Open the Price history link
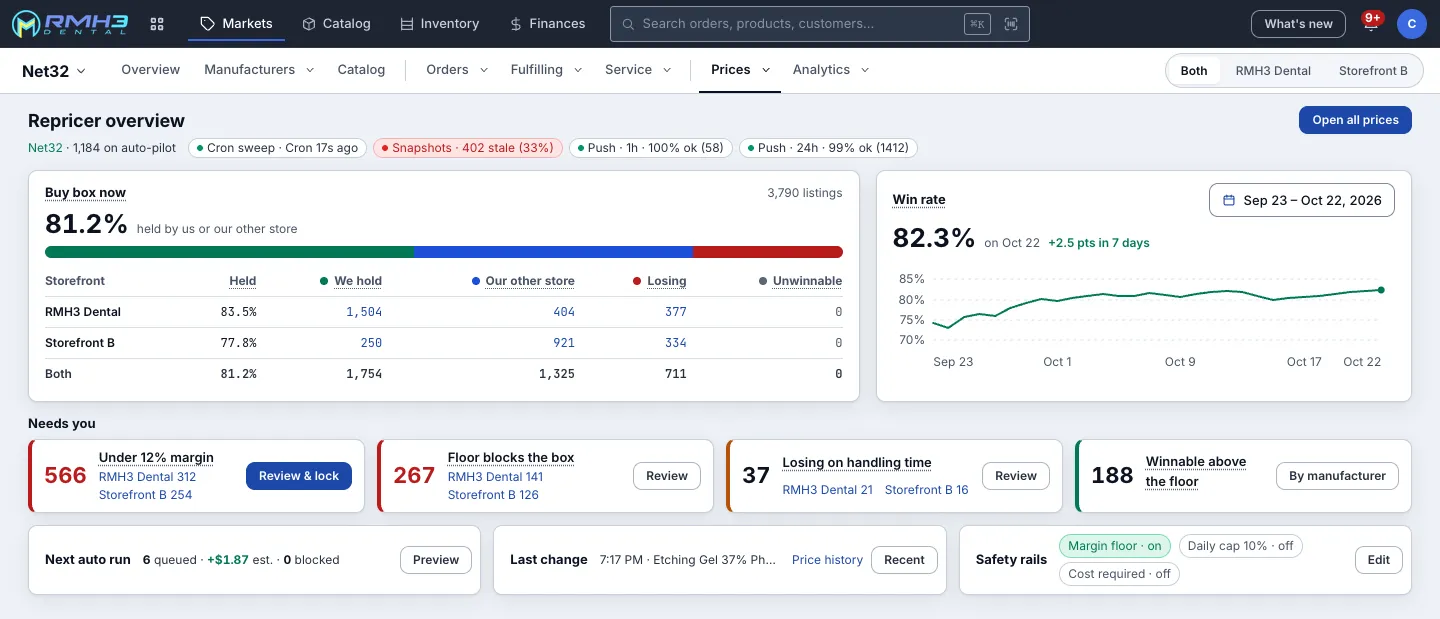The height and width of the screenshot is (619, 1440). tap(827, 560)
